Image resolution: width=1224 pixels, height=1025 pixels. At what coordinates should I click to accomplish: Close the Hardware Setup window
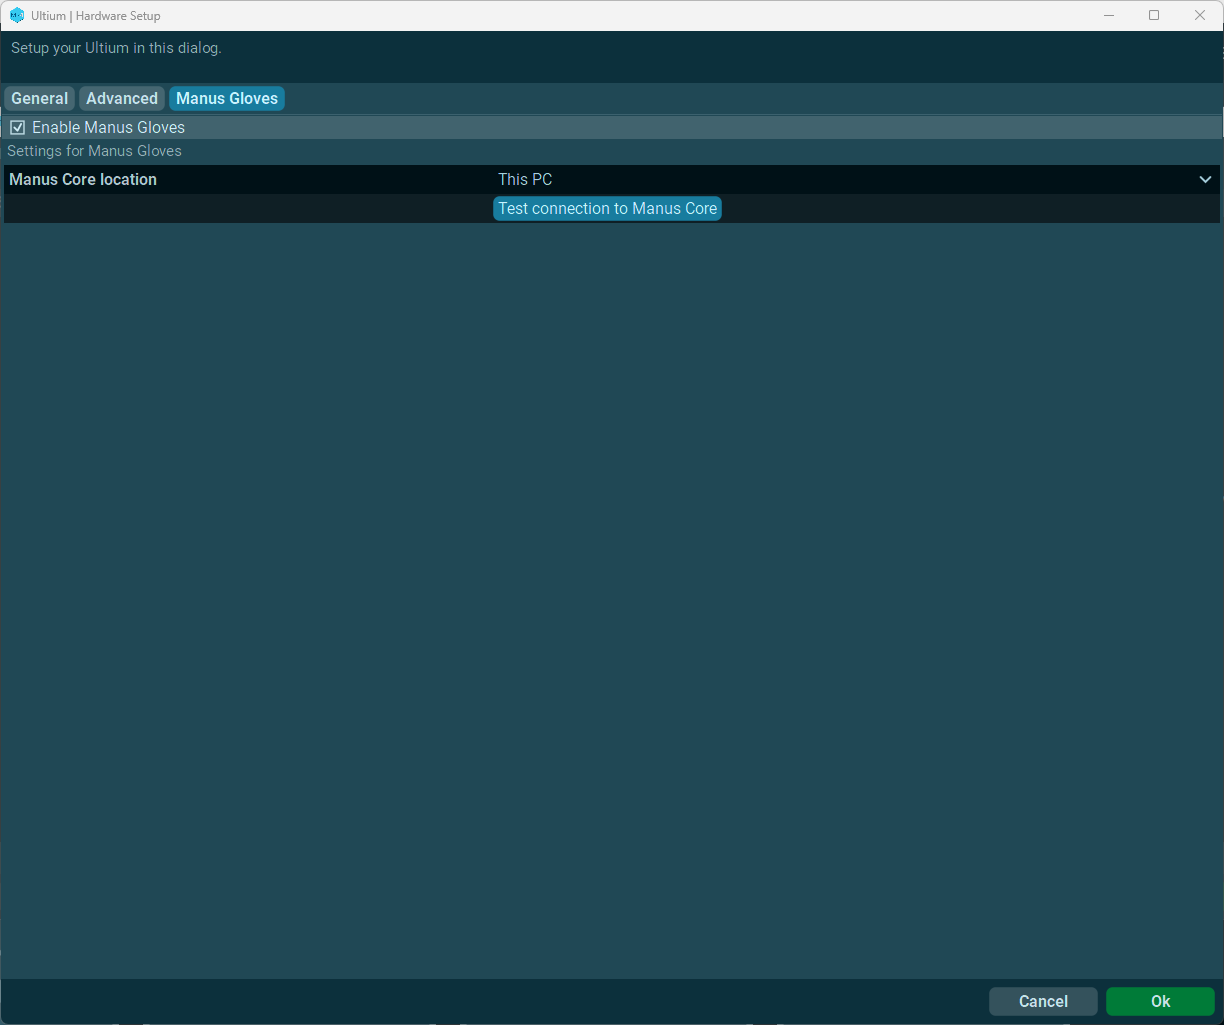point(1200,15)
